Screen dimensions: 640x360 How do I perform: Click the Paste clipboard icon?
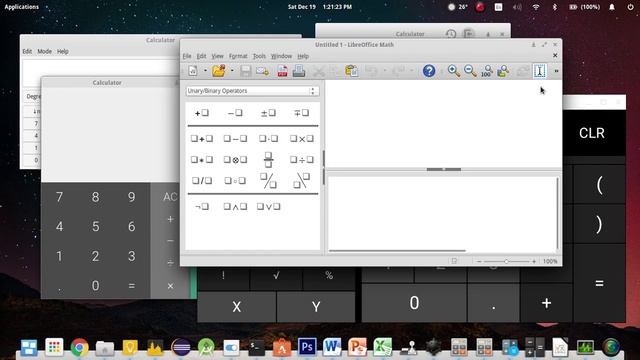click(x=351, y=71)
